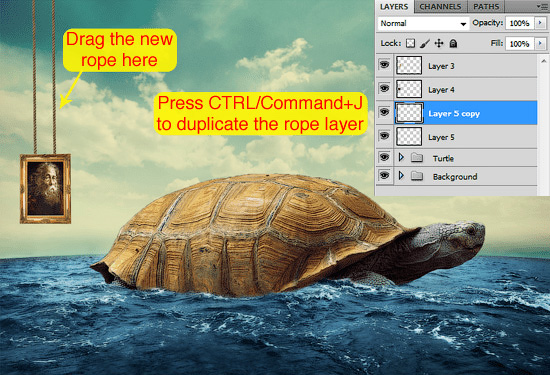The height and width of the screenshot is (375, 550).
Task: Select Layer 5 thumbnail
Action: click(409, 136)
